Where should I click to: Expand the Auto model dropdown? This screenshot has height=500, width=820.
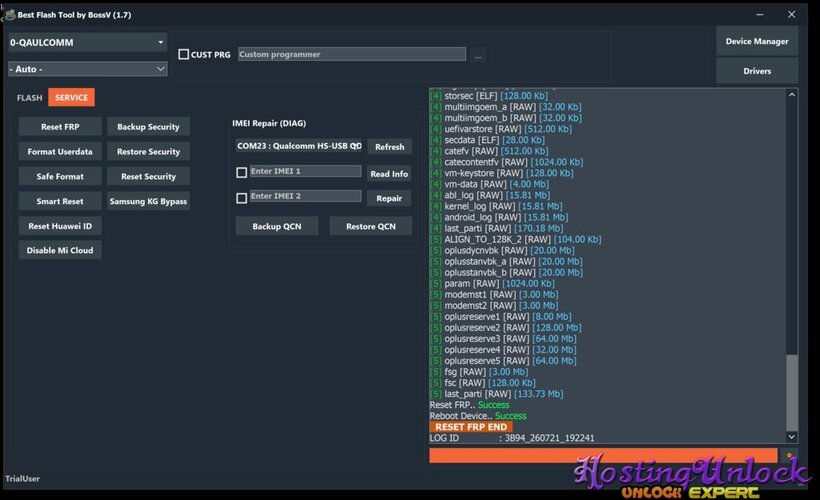click(87, 69)
